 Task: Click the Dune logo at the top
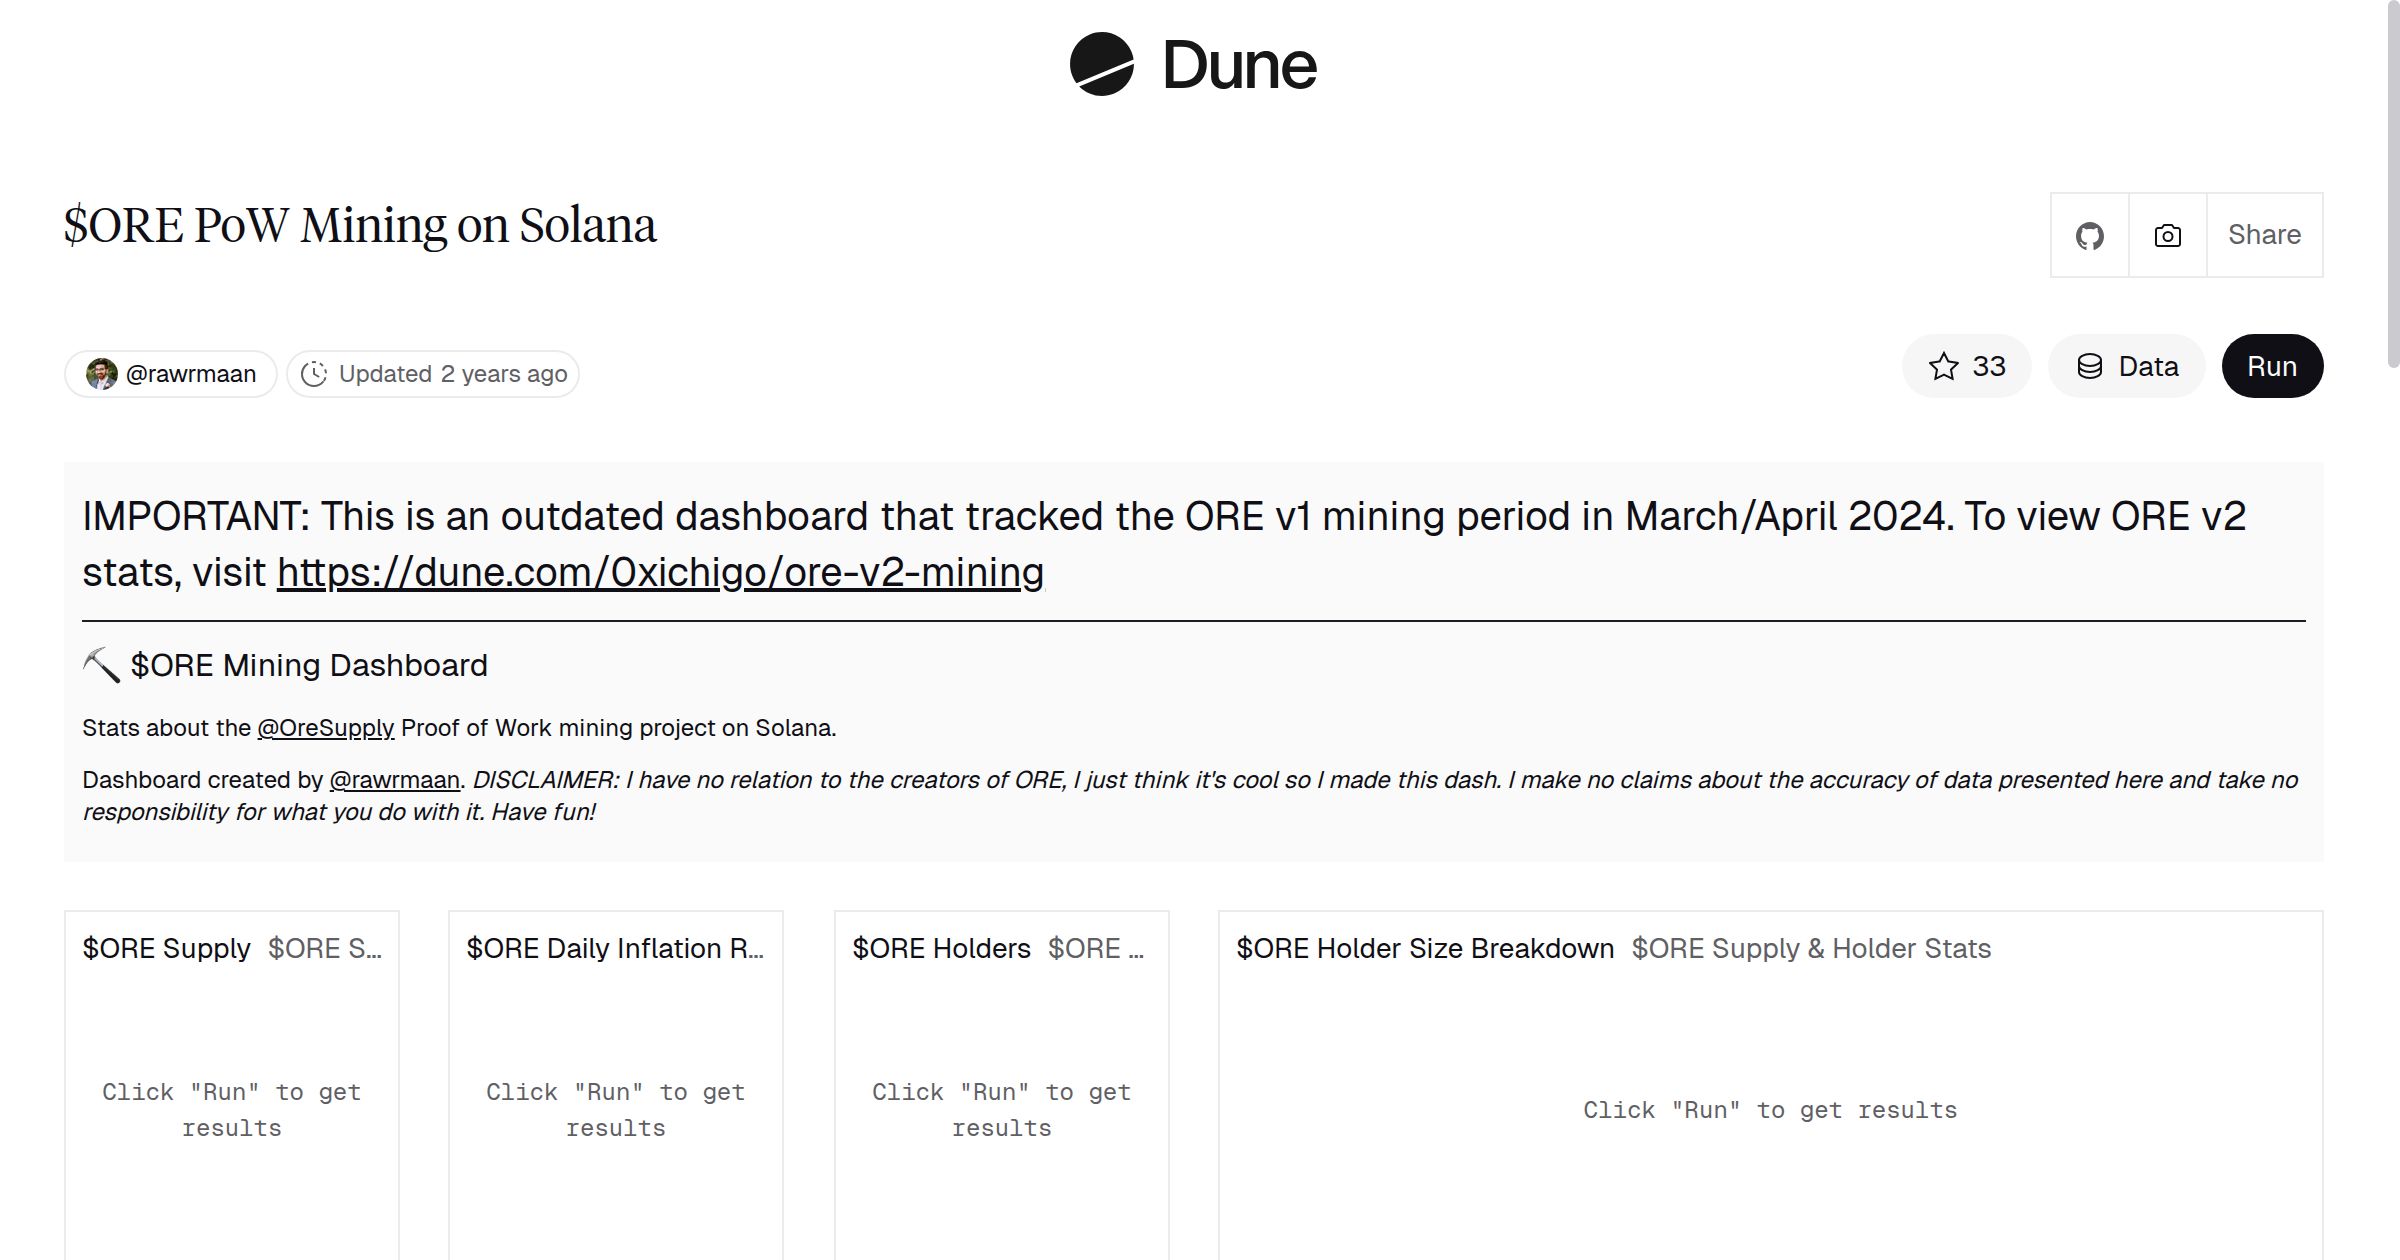click(x=1193, y=64)
